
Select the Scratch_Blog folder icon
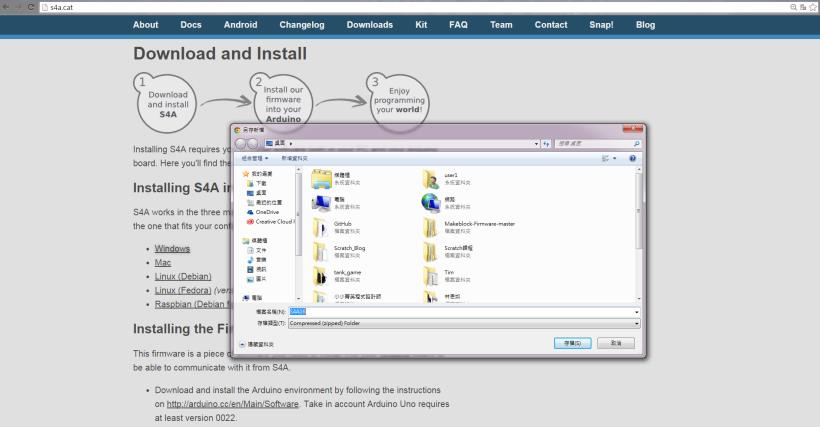(322, 250)
